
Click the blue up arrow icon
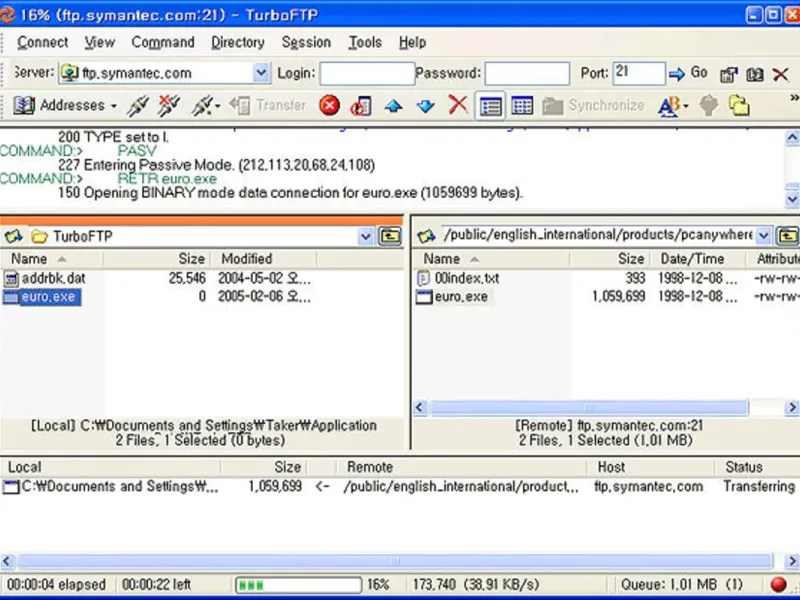tap(393, 106)
